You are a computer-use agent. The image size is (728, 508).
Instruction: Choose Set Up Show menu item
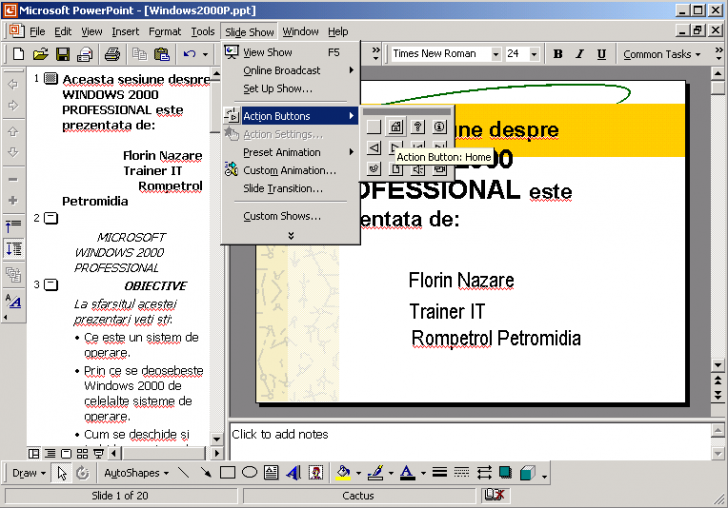click(x=291, y=88)
